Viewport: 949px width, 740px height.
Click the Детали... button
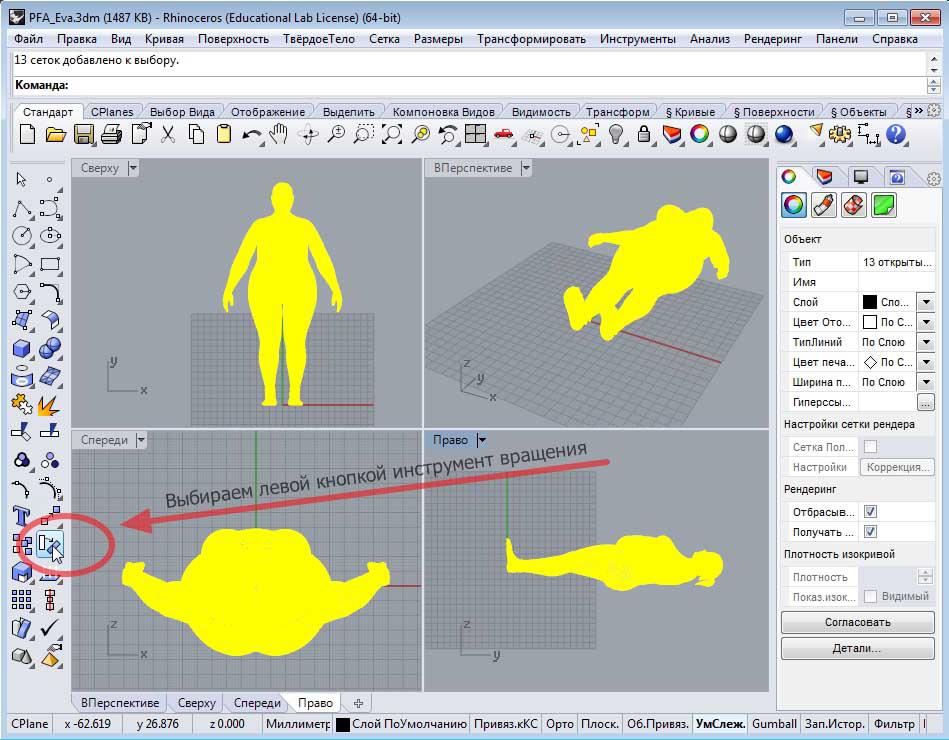tap(857, 648)
